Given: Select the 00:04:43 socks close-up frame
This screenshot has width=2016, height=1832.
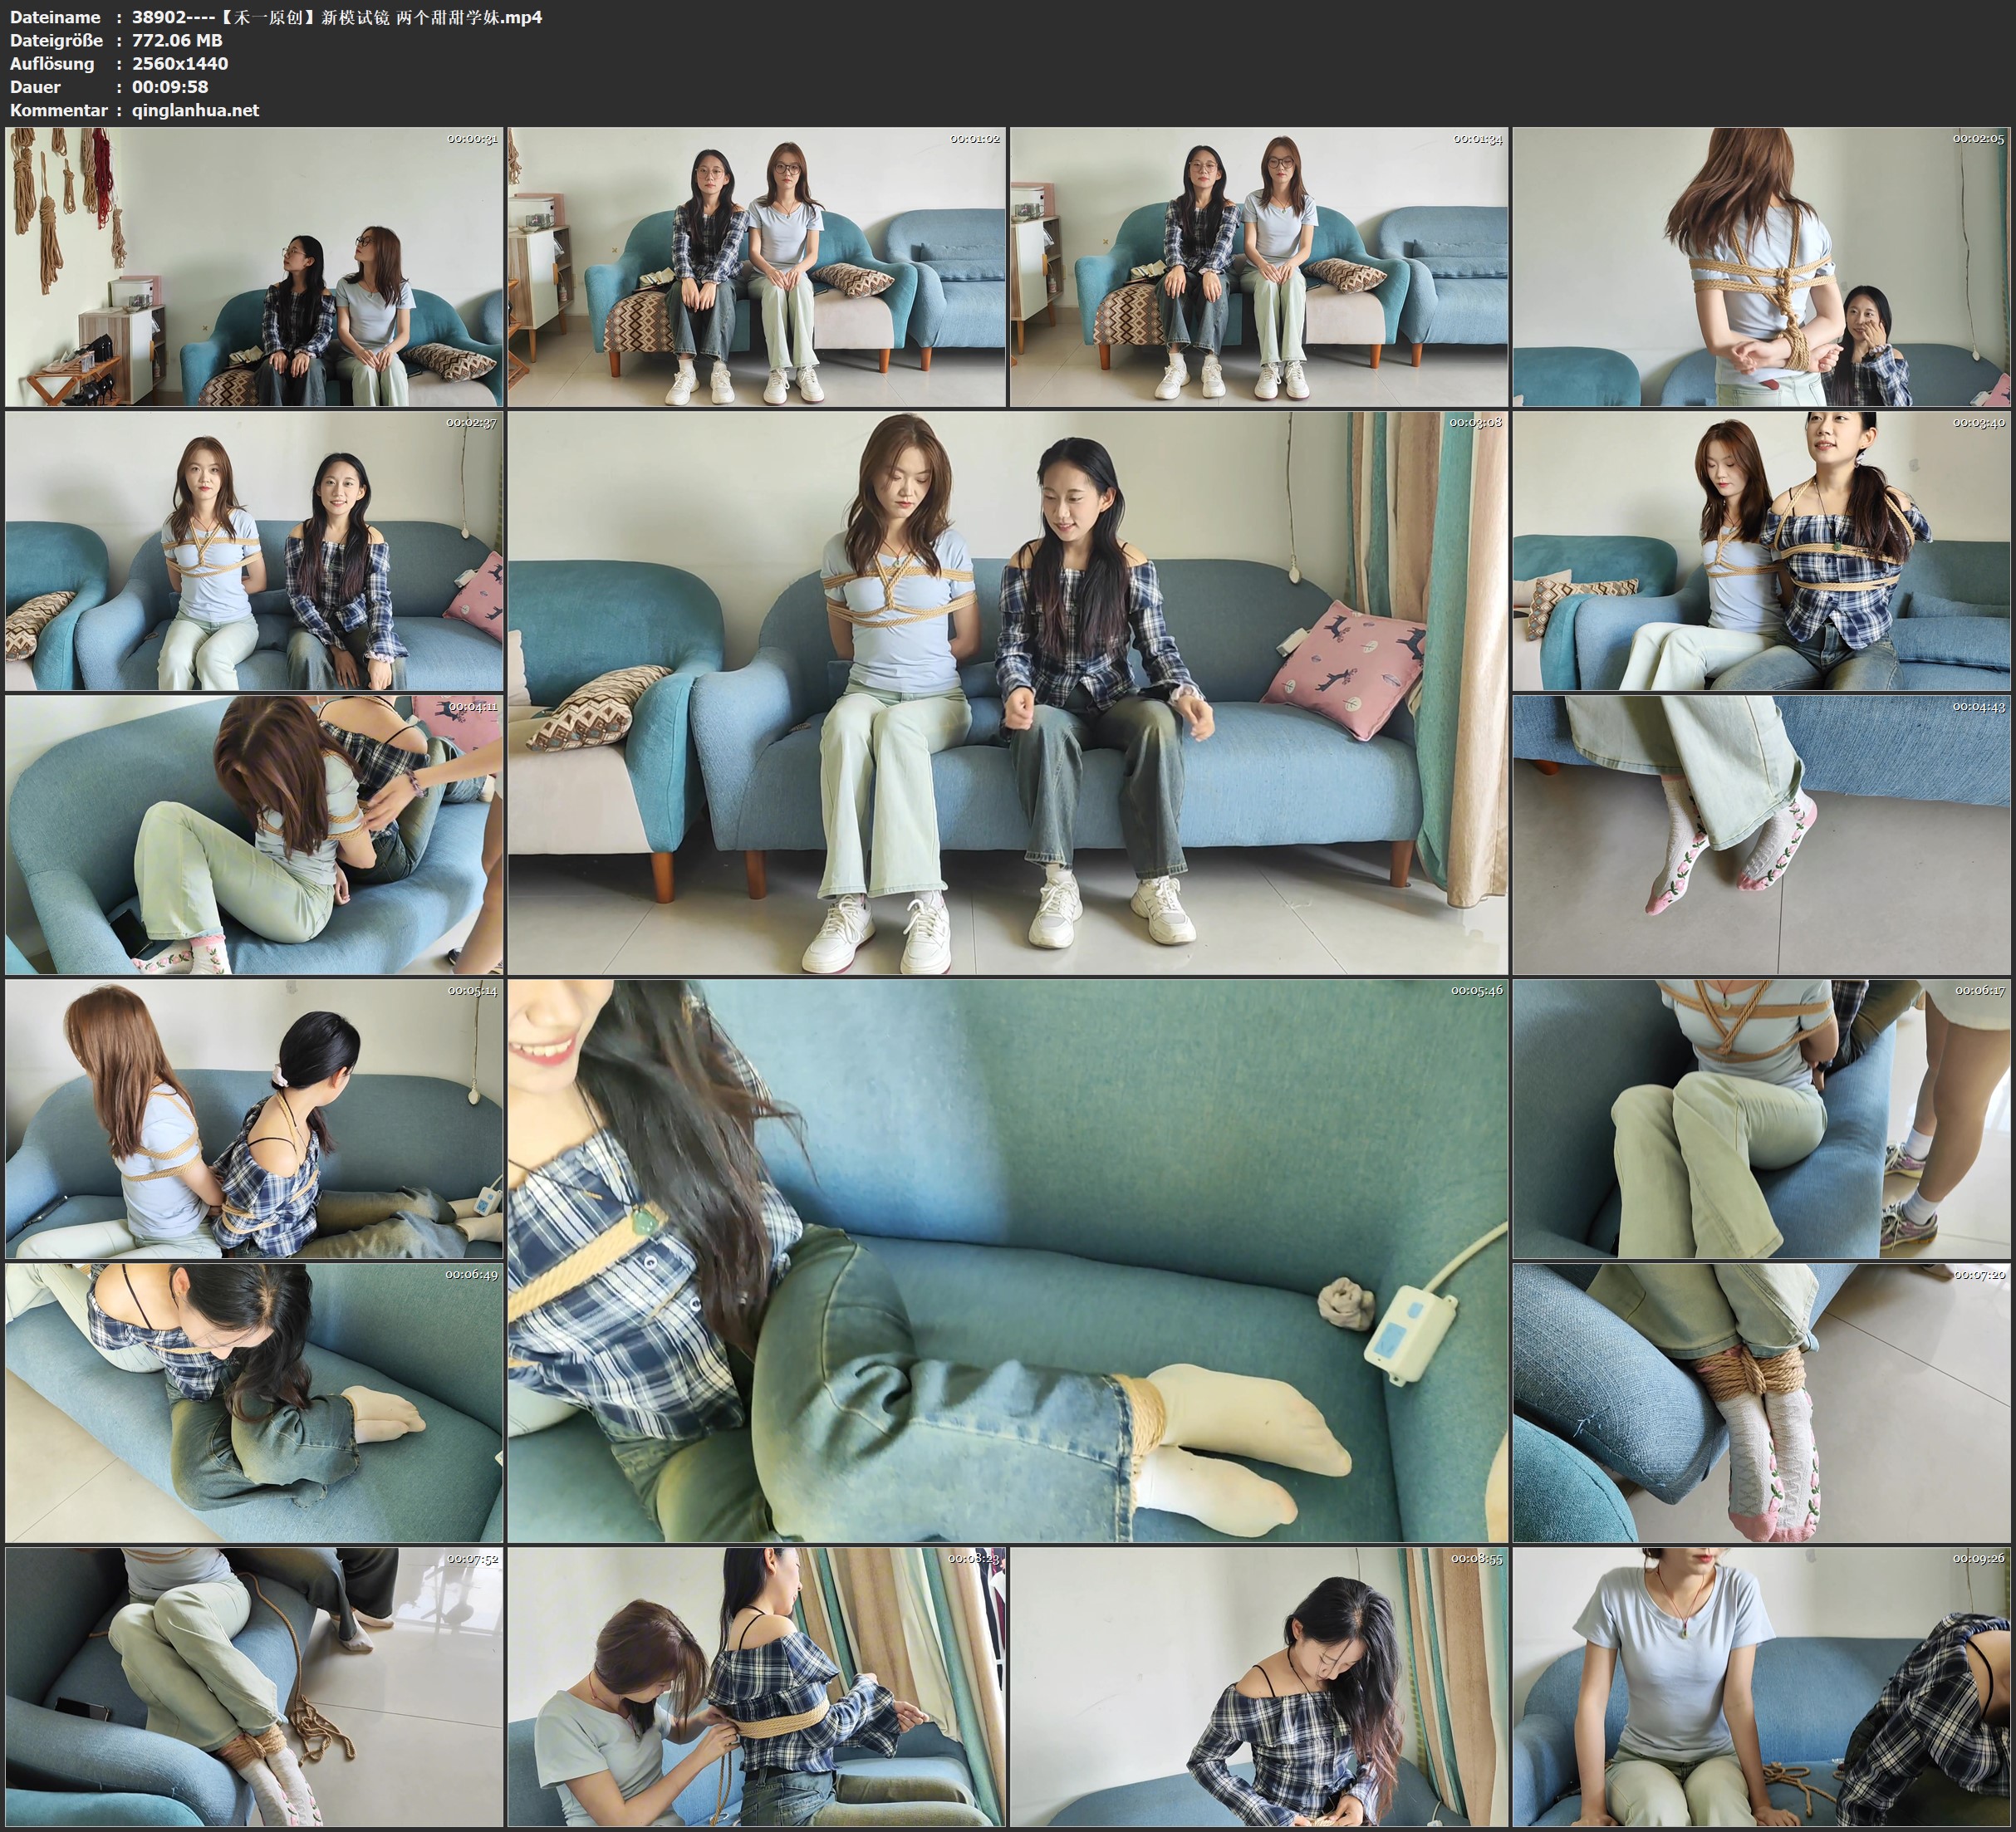Looking at the screenshot, I should 1762,835.
